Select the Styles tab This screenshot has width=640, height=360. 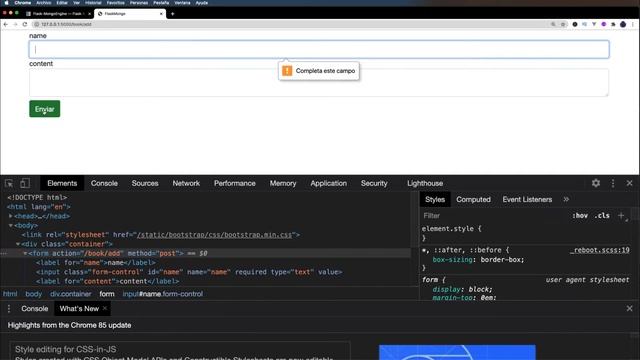435,200
